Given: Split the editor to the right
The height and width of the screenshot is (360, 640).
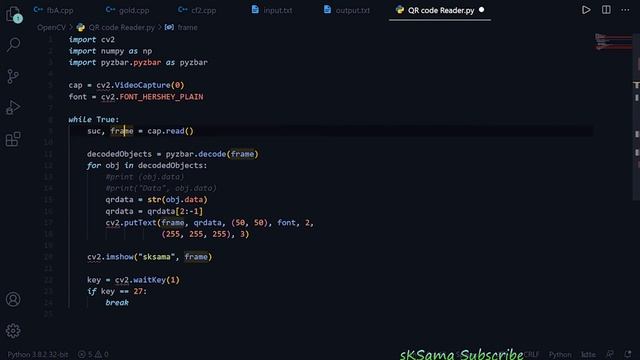Looking at the screenshot, I should coord(606,10).
